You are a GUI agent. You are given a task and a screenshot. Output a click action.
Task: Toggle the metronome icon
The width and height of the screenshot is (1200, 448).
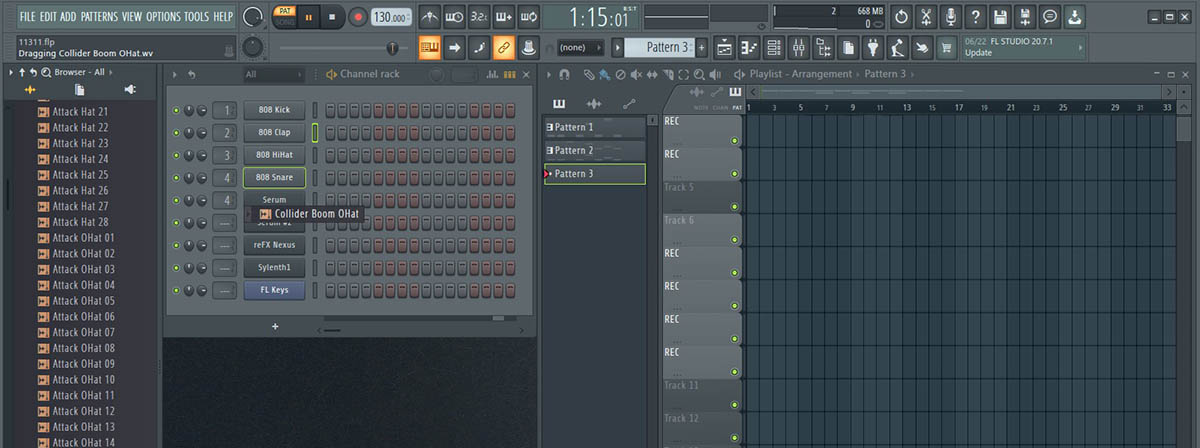[430, 17]
